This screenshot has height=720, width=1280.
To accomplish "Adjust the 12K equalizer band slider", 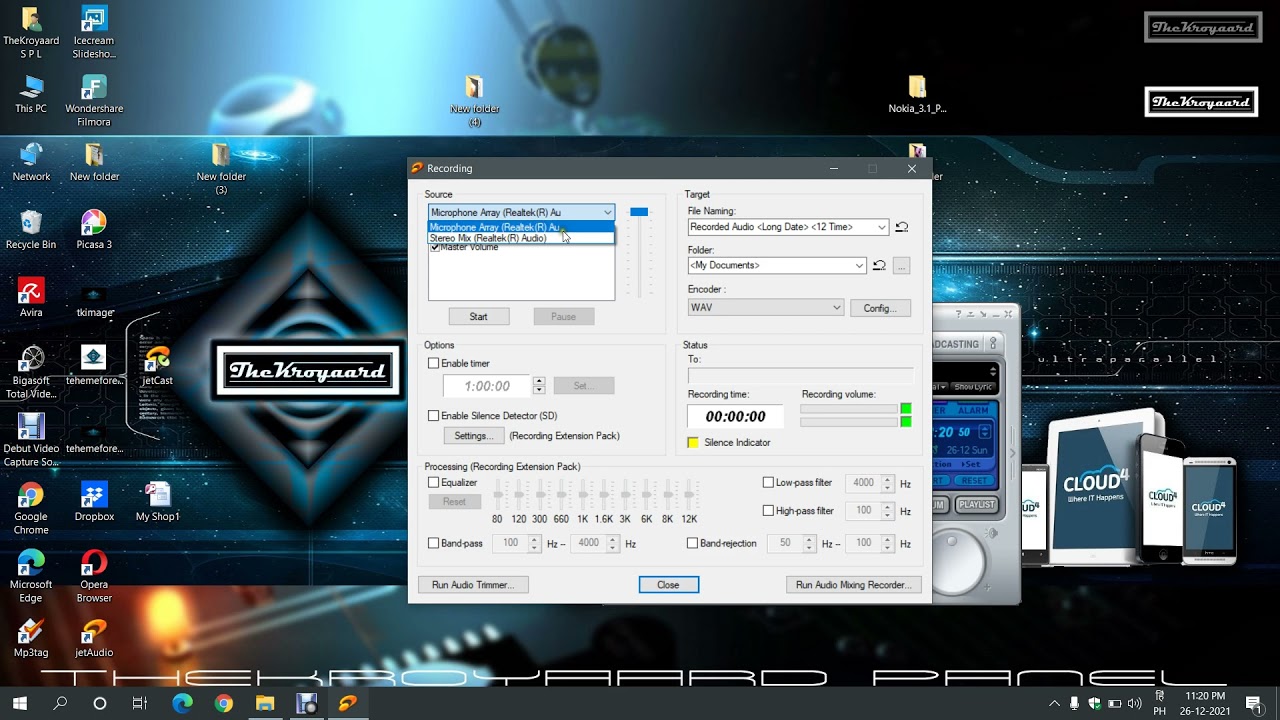I will [x=689, y=495].
